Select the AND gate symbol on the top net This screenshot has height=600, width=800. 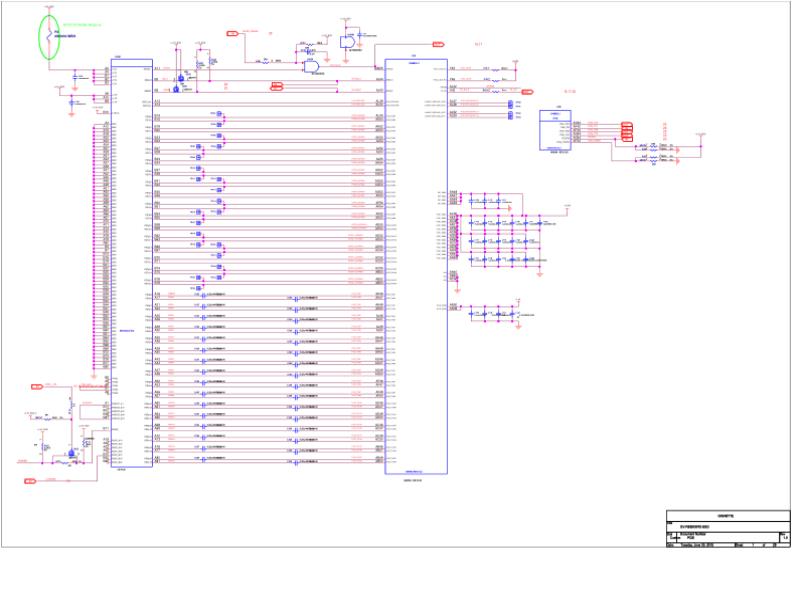311,66
